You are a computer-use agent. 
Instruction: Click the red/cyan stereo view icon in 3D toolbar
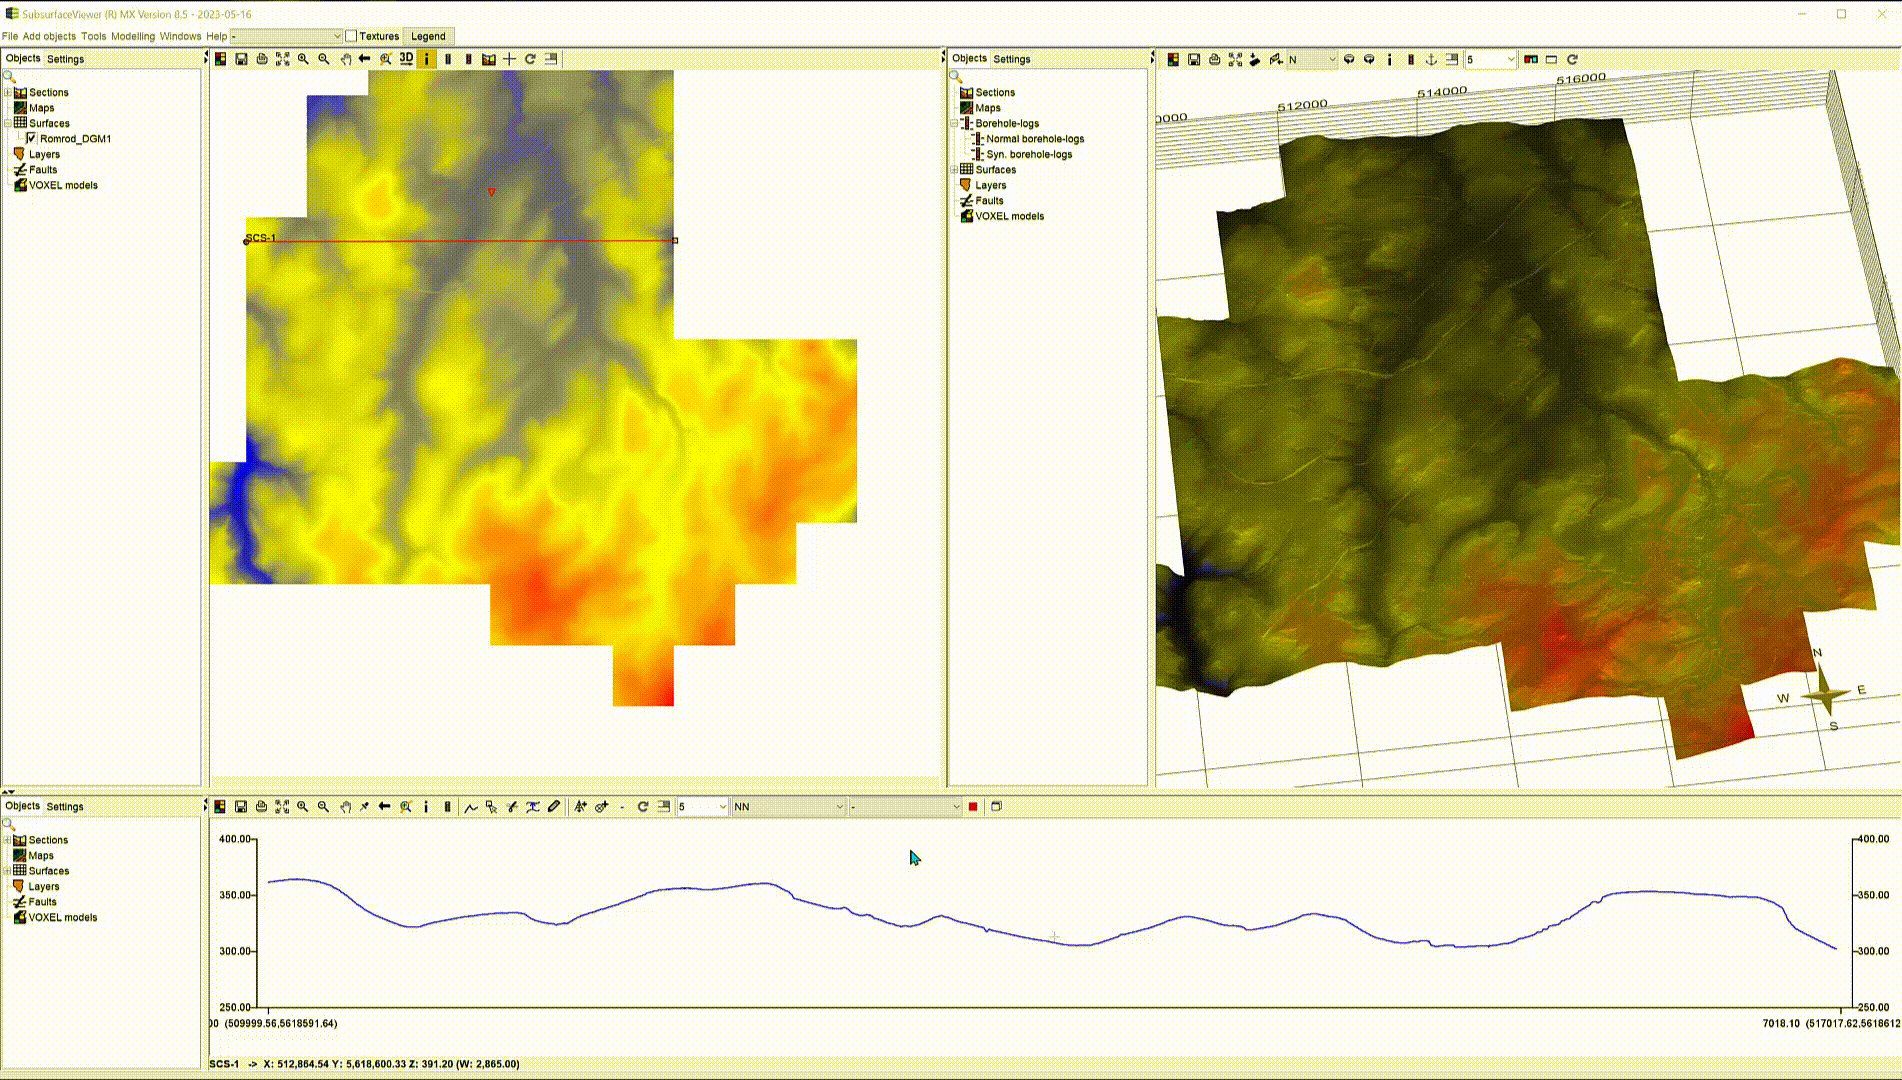click(1530, 59)
